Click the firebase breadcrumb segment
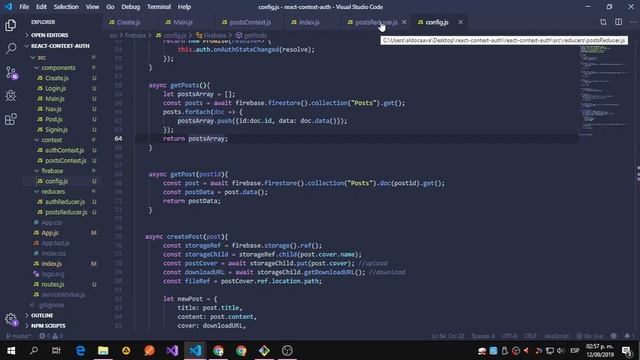The image size is (640, 360). click(135, 36)
